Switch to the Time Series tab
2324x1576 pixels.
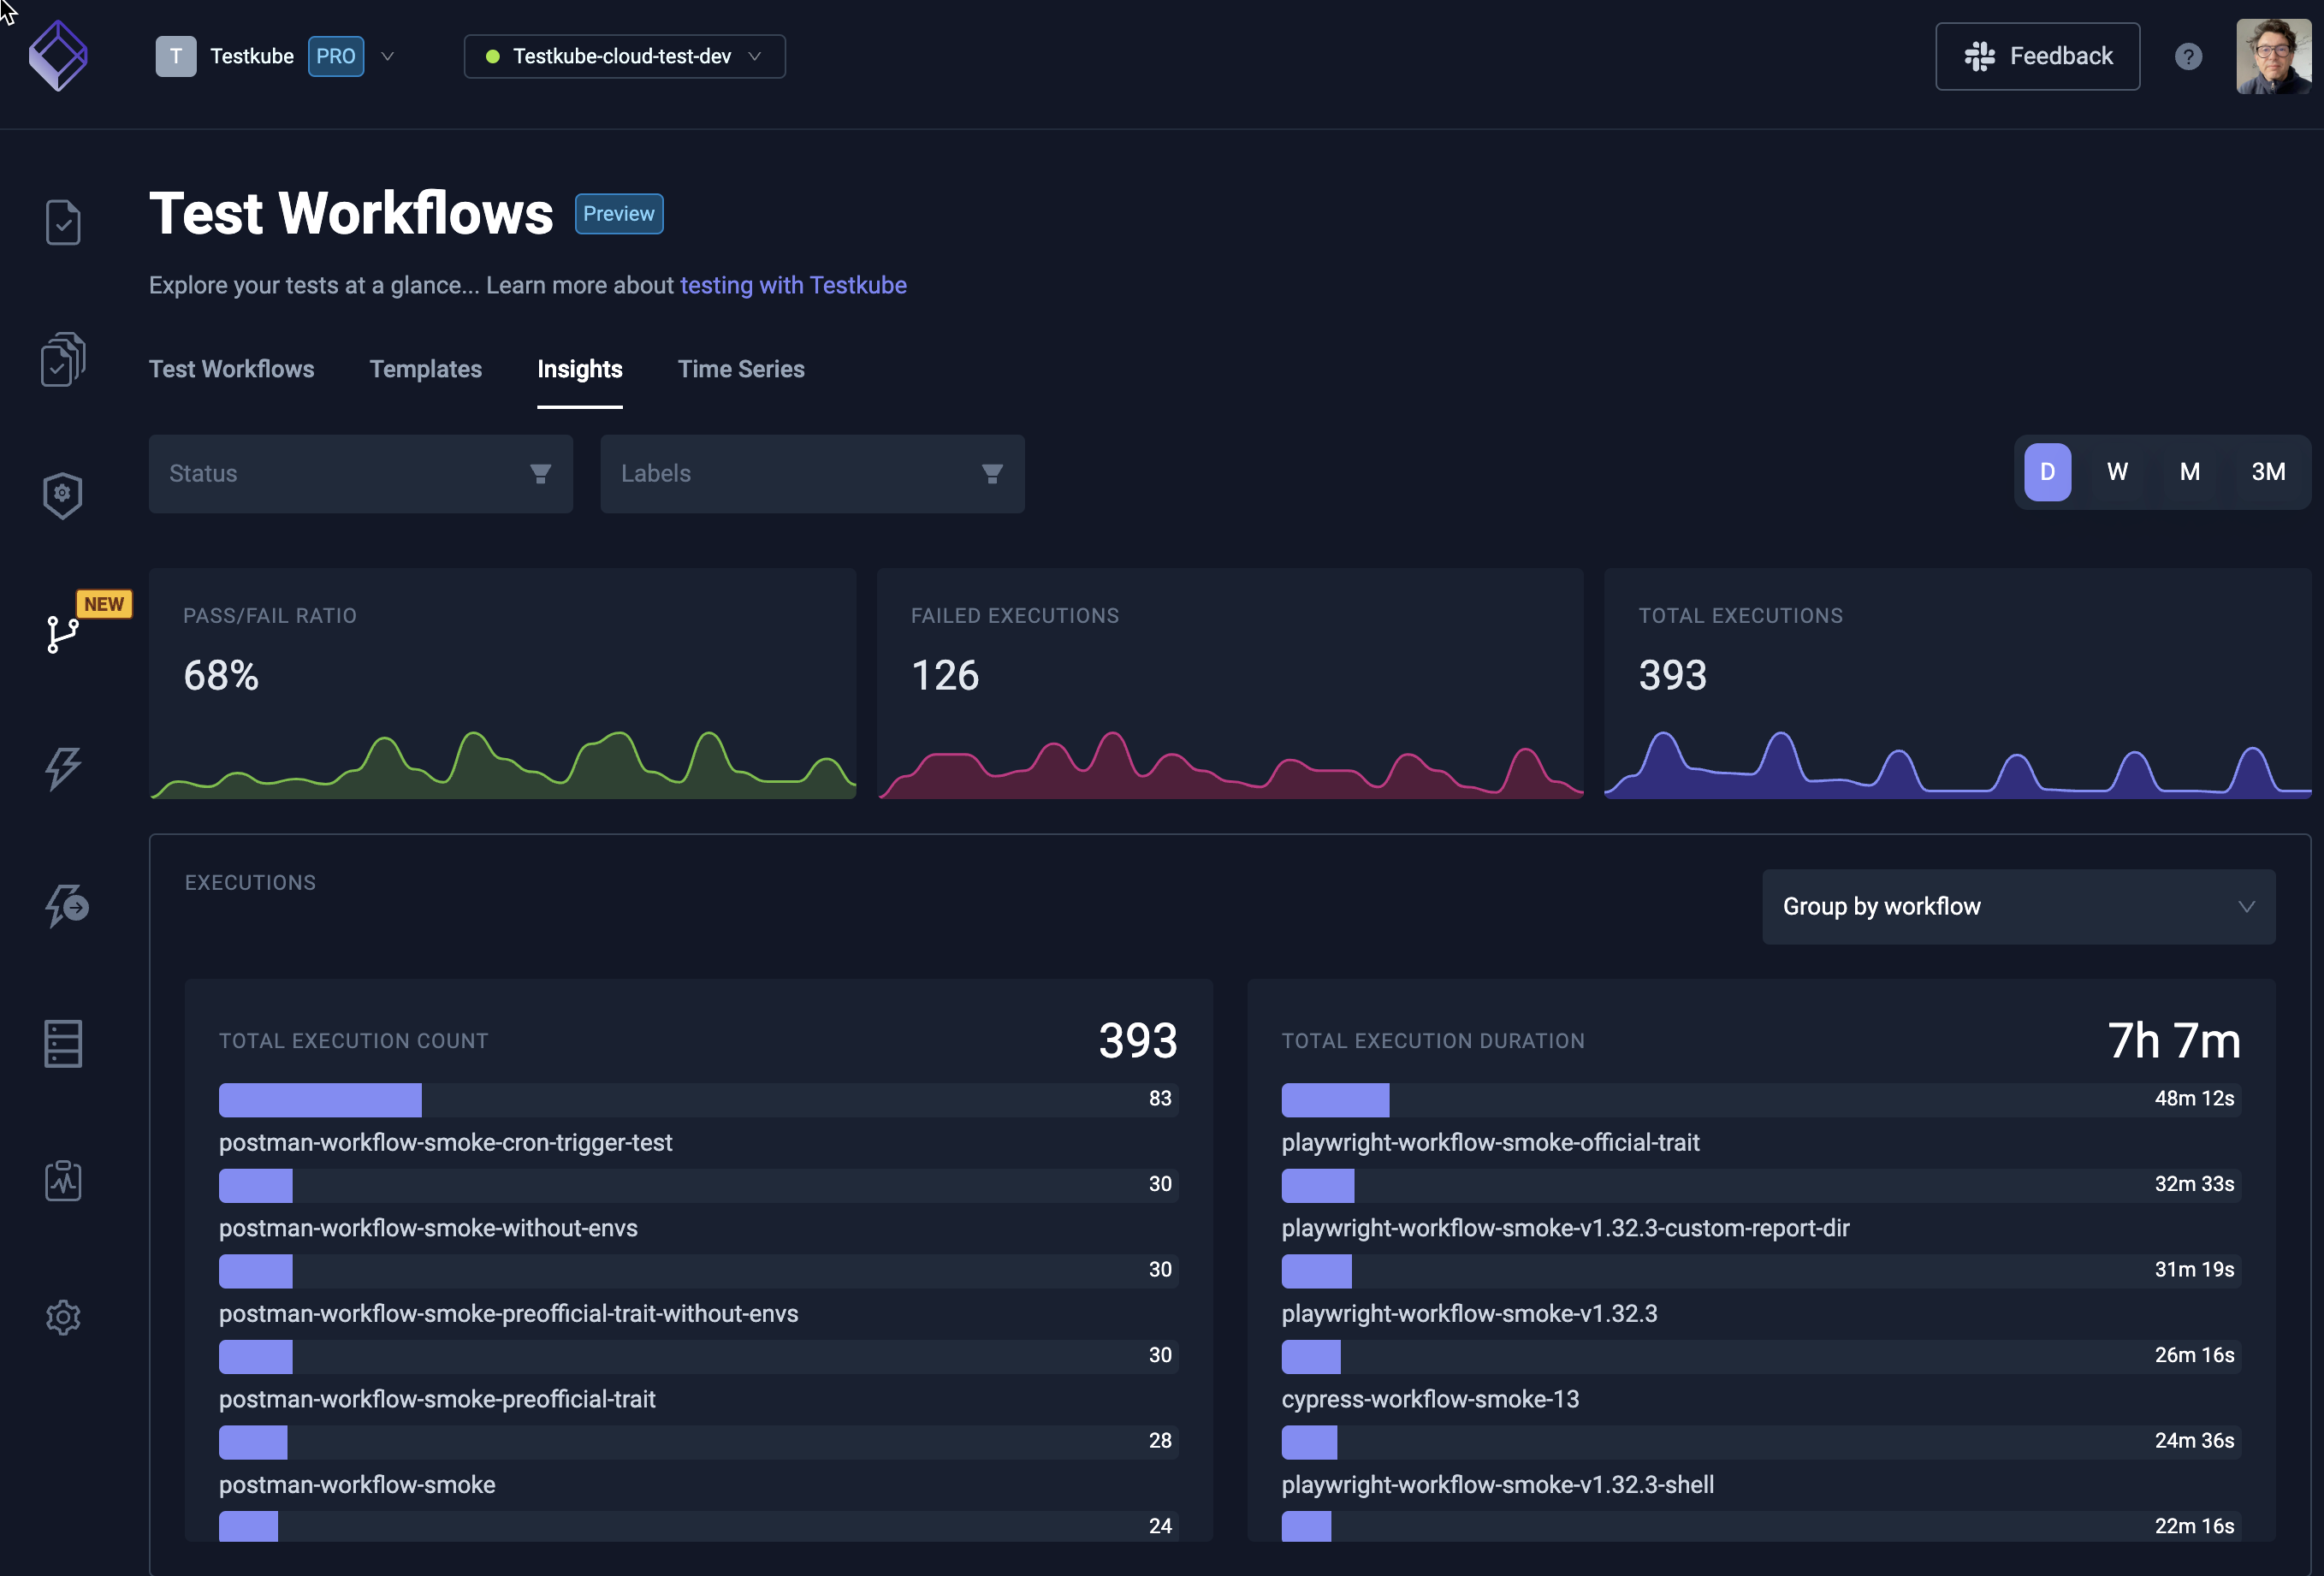click(740, 369)
